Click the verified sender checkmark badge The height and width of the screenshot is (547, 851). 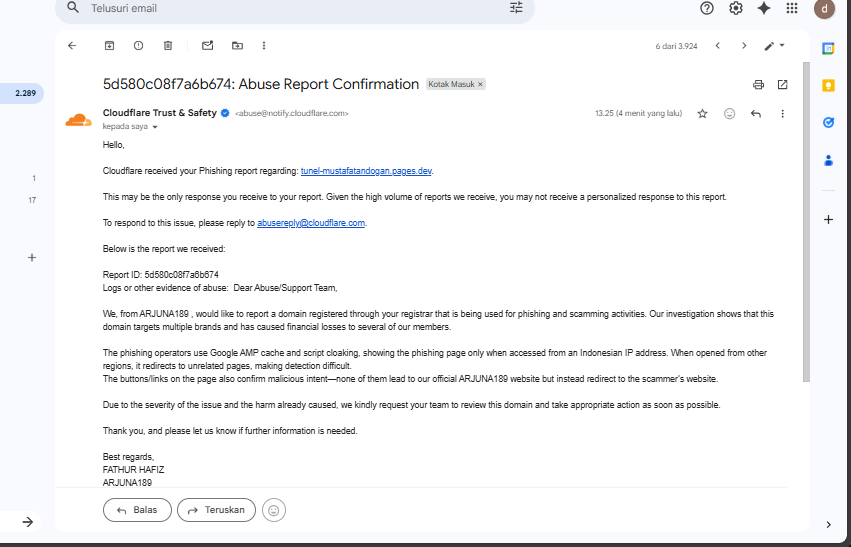pos(225,113)
